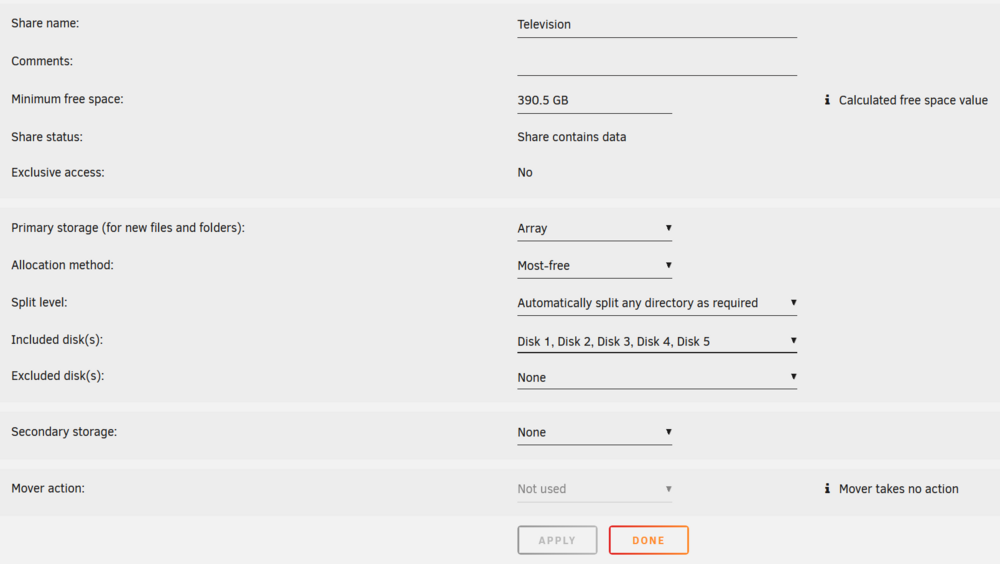Click the Share name field containing Television
Viewport: 1000px width, 564px height.
pyautogui.click(x=657, y=25)
